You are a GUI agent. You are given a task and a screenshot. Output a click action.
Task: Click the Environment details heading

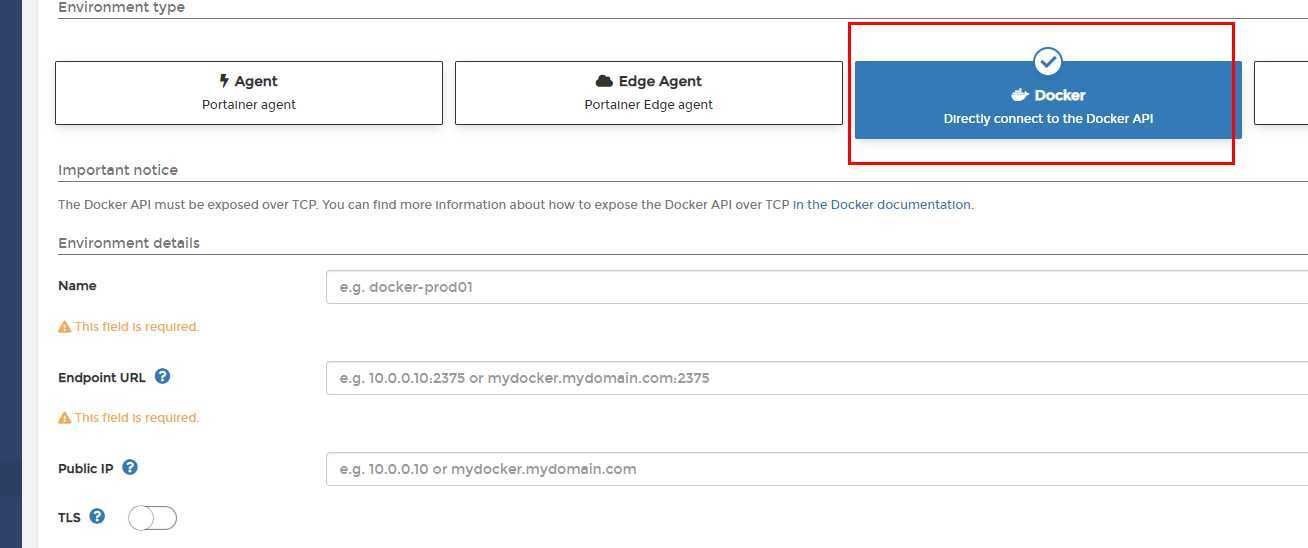[x=129, y=243]
